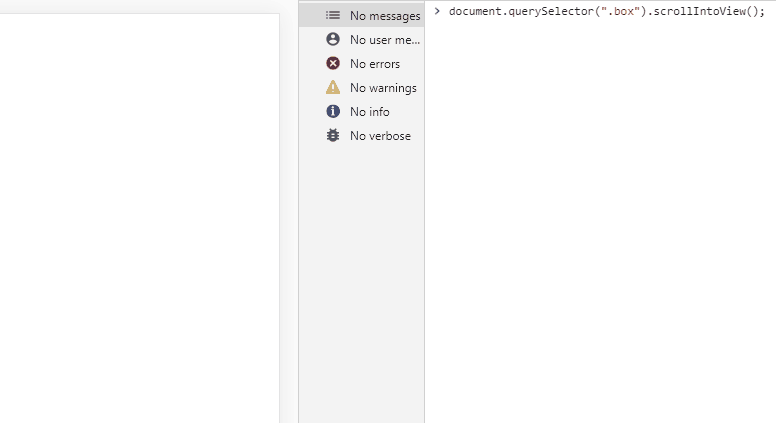The image size is (776, 423).
Task: Click the blue info circle icon
Action: tap(333, 112)
